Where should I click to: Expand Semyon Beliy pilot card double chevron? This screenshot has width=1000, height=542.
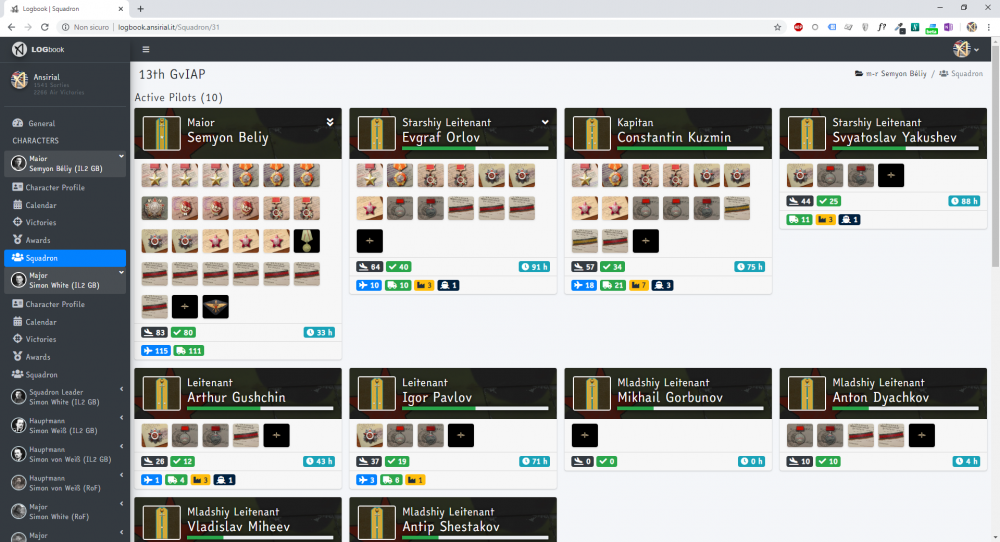[x=330, y=122]
